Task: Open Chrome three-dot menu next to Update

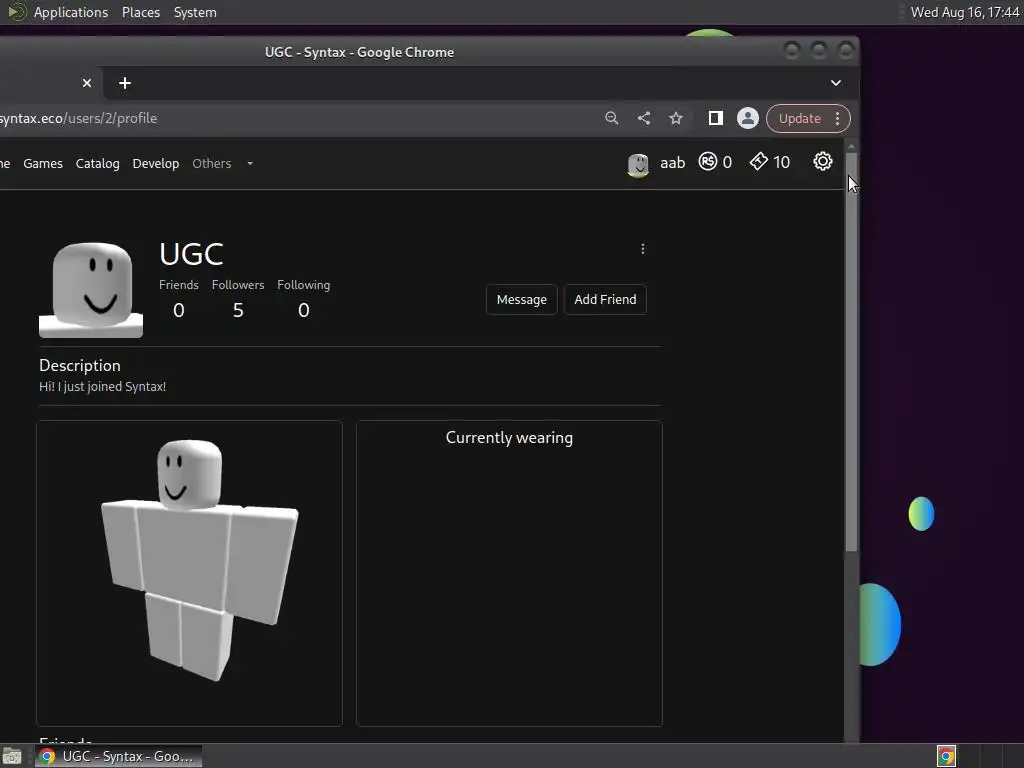Action: click(838, 118)
